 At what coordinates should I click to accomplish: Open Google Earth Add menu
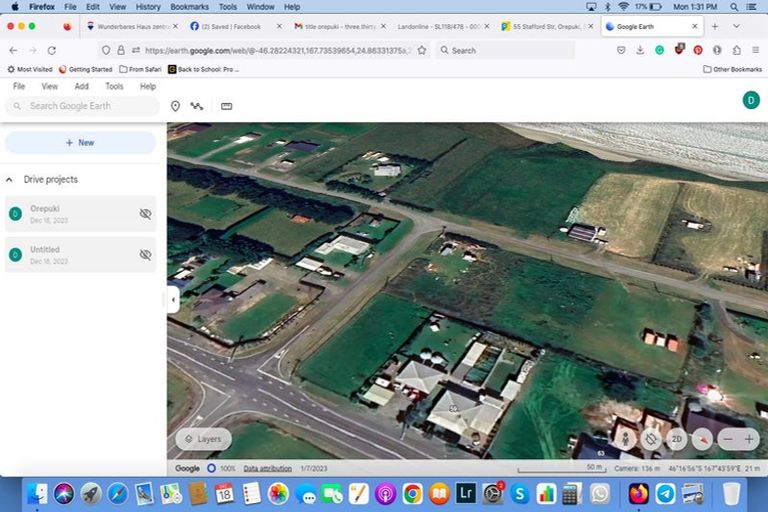click(81, 86)
